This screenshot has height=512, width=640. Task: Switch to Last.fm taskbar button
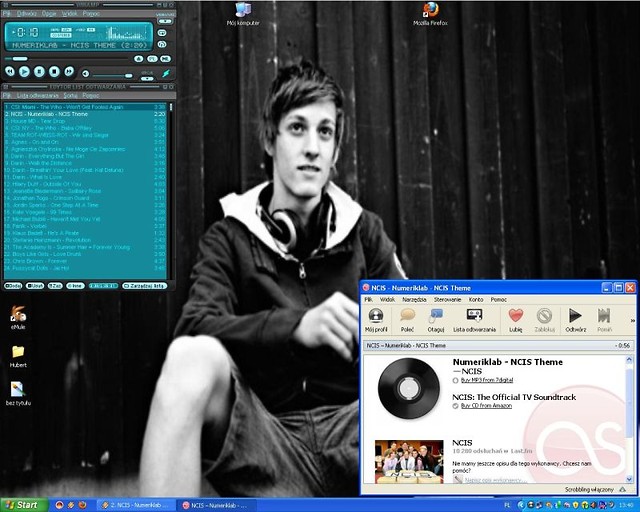(216, 505)
